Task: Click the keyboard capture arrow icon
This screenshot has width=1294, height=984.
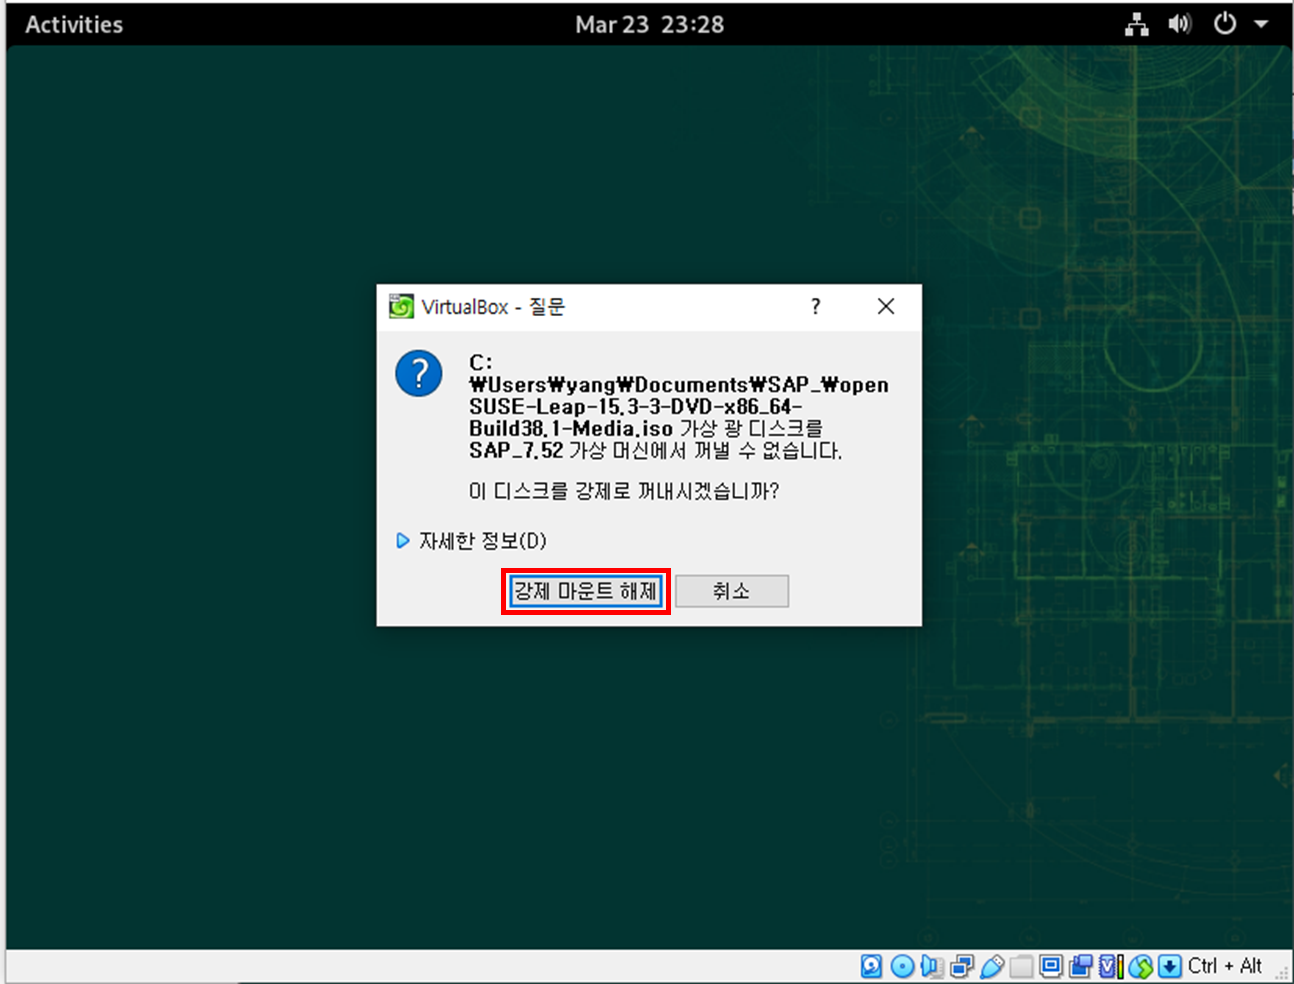Action: pos(1169,966)
